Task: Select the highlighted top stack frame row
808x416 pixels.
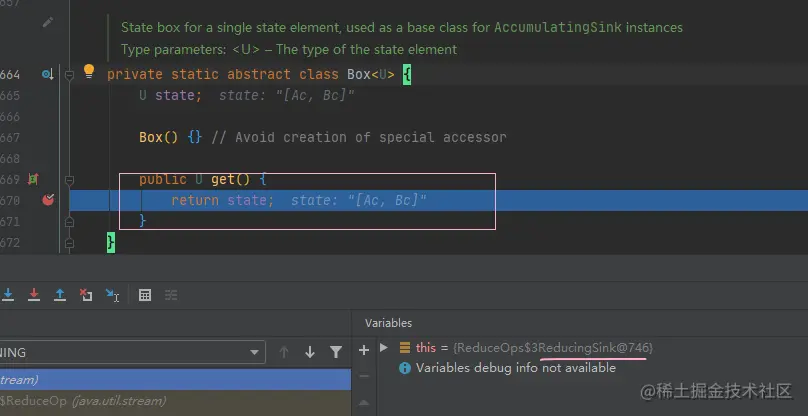Action: pos(175,380)
